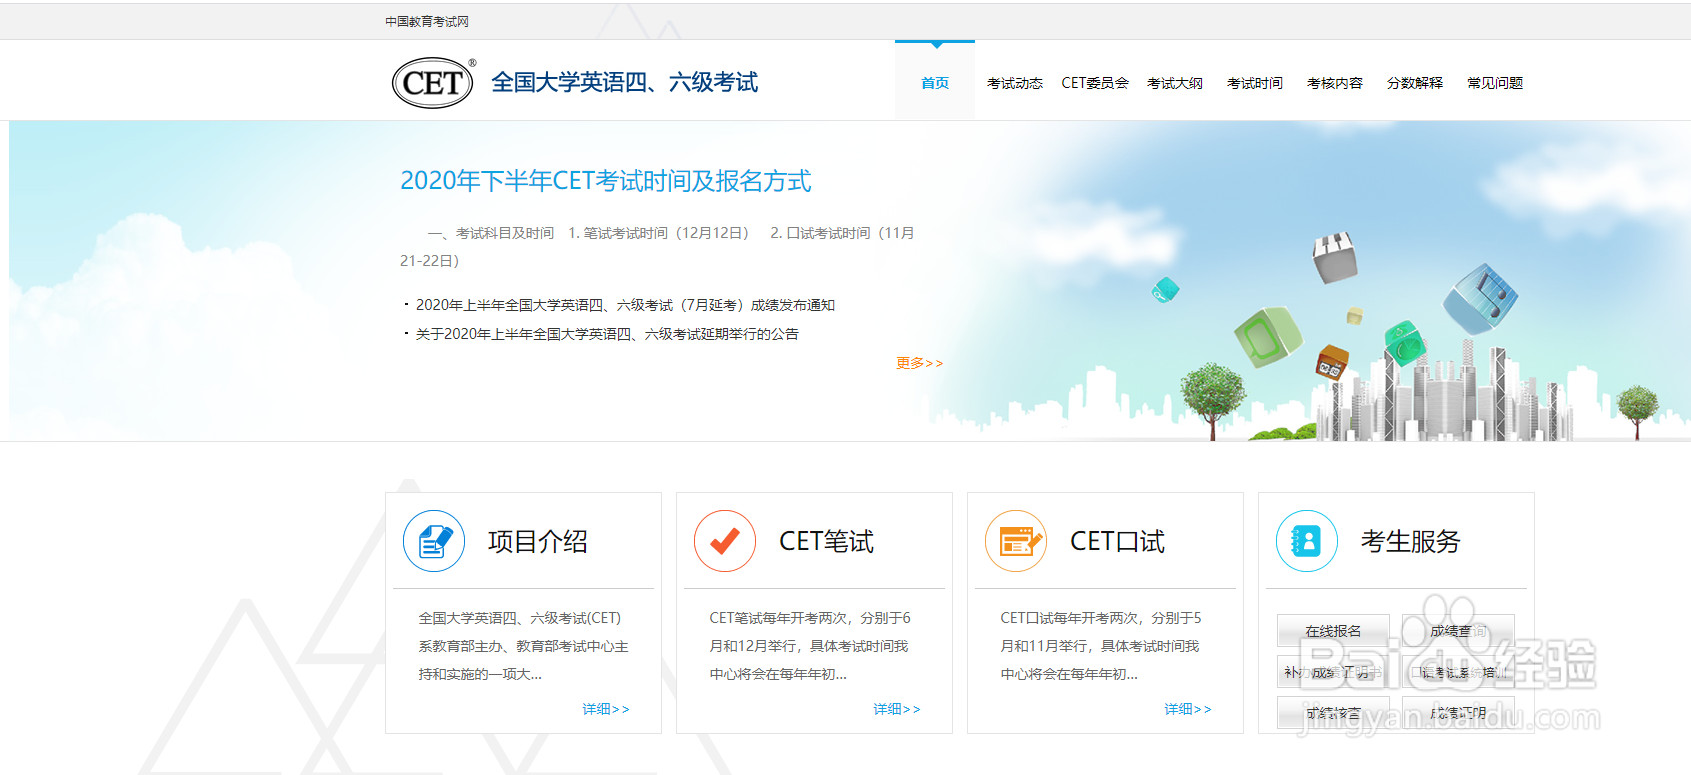Image resolution: width=1691 pixels, height=775 pixels.
Task: Open the 常见问题 menu item
Action: click(x=1495, y=83)
